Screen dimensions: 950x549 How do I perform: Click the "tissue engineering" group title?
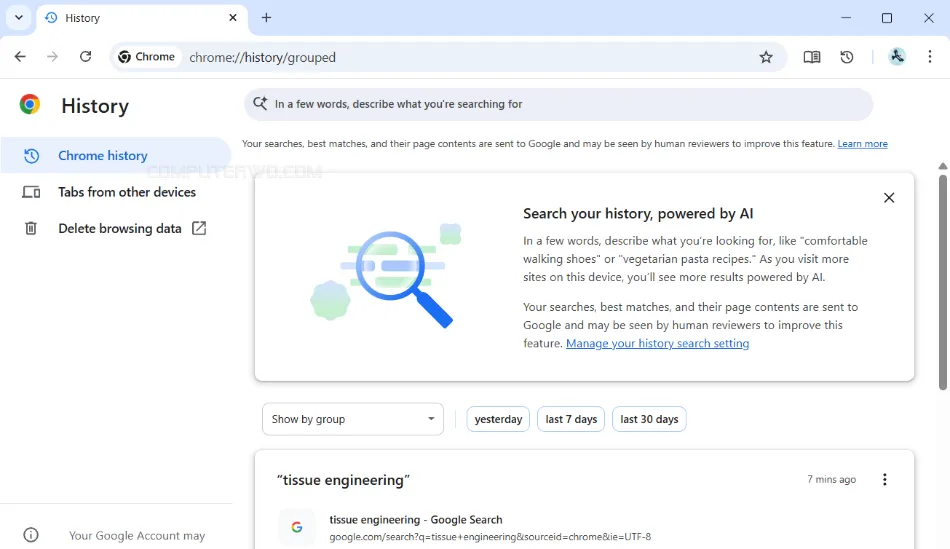click(344, 481)
